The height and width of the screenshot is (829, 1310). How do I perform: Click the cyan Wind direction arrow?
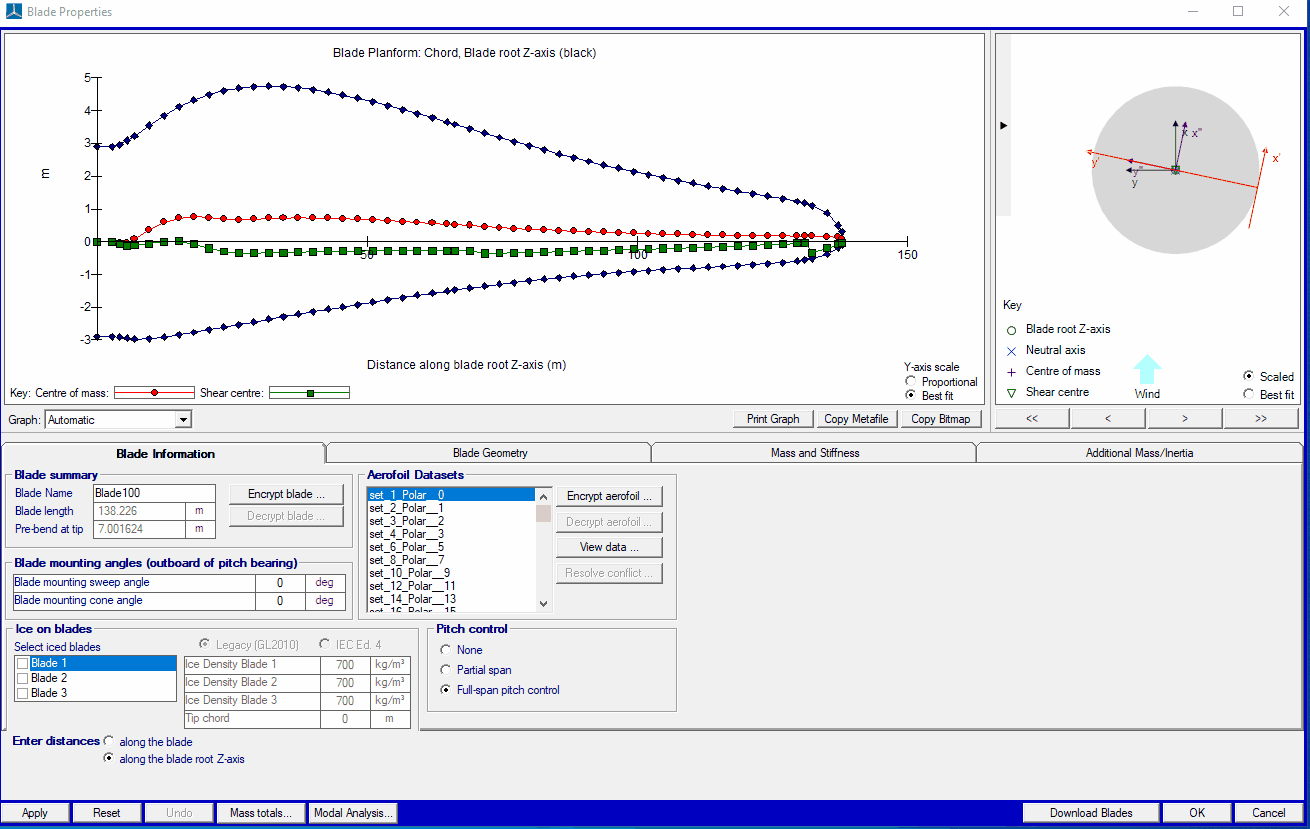(x=1147, y=371)
